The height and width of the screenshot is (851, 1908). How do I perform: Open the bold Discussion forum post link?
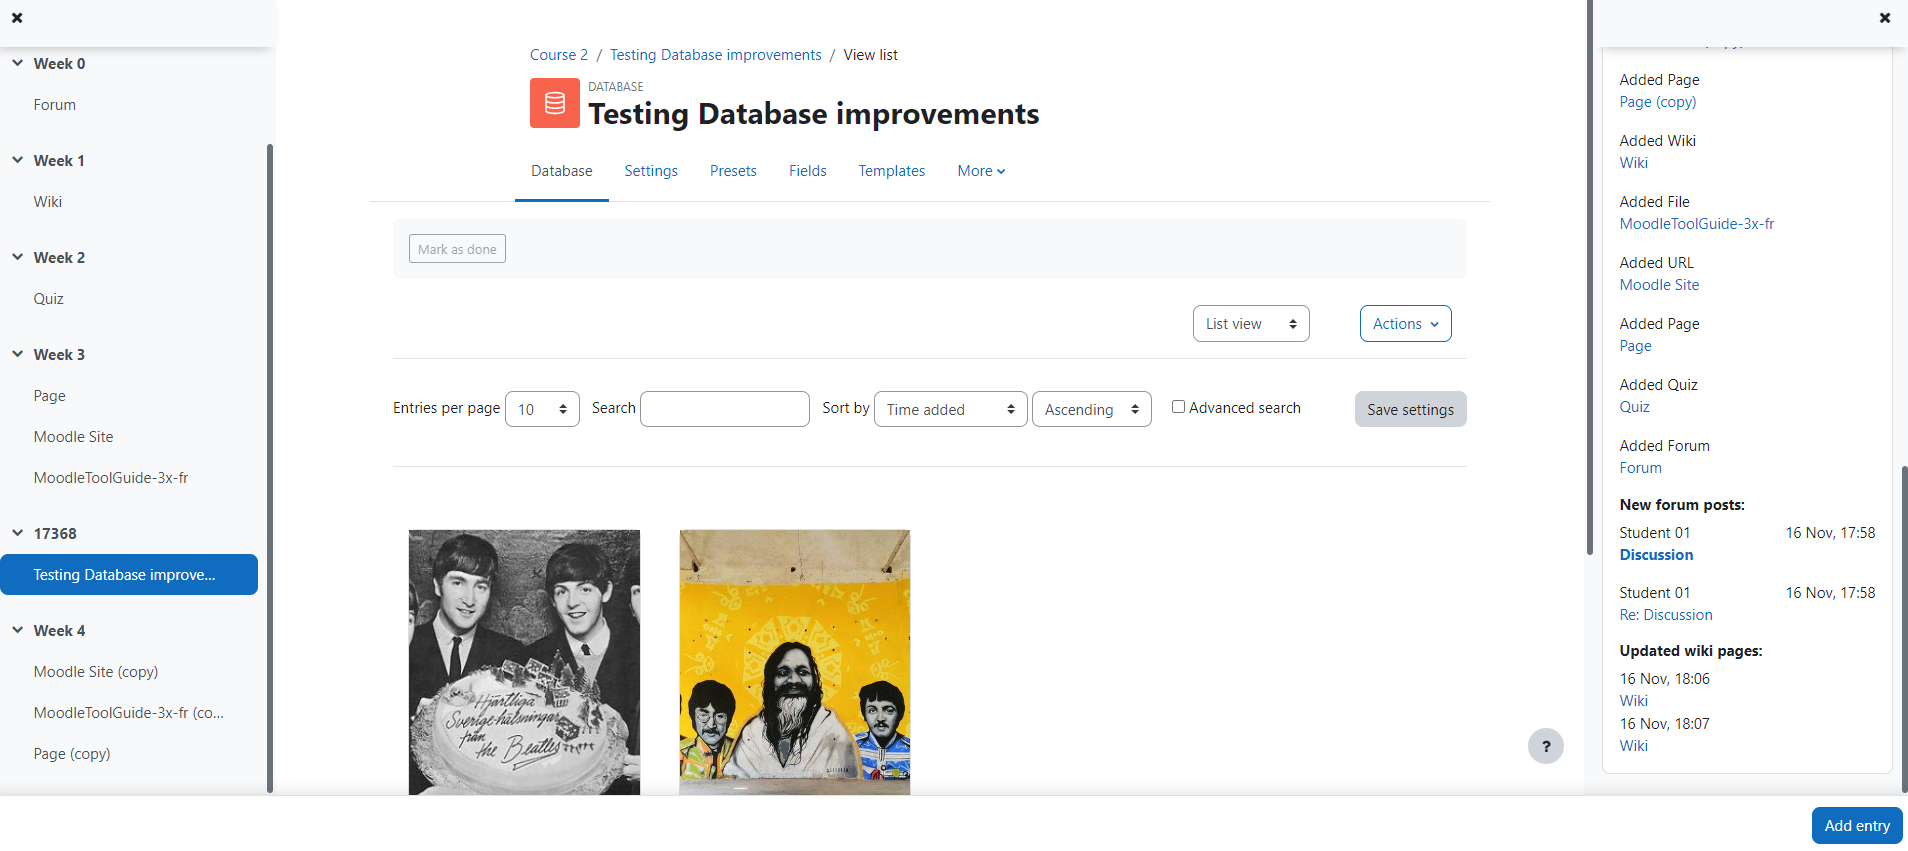[1657, 555]
